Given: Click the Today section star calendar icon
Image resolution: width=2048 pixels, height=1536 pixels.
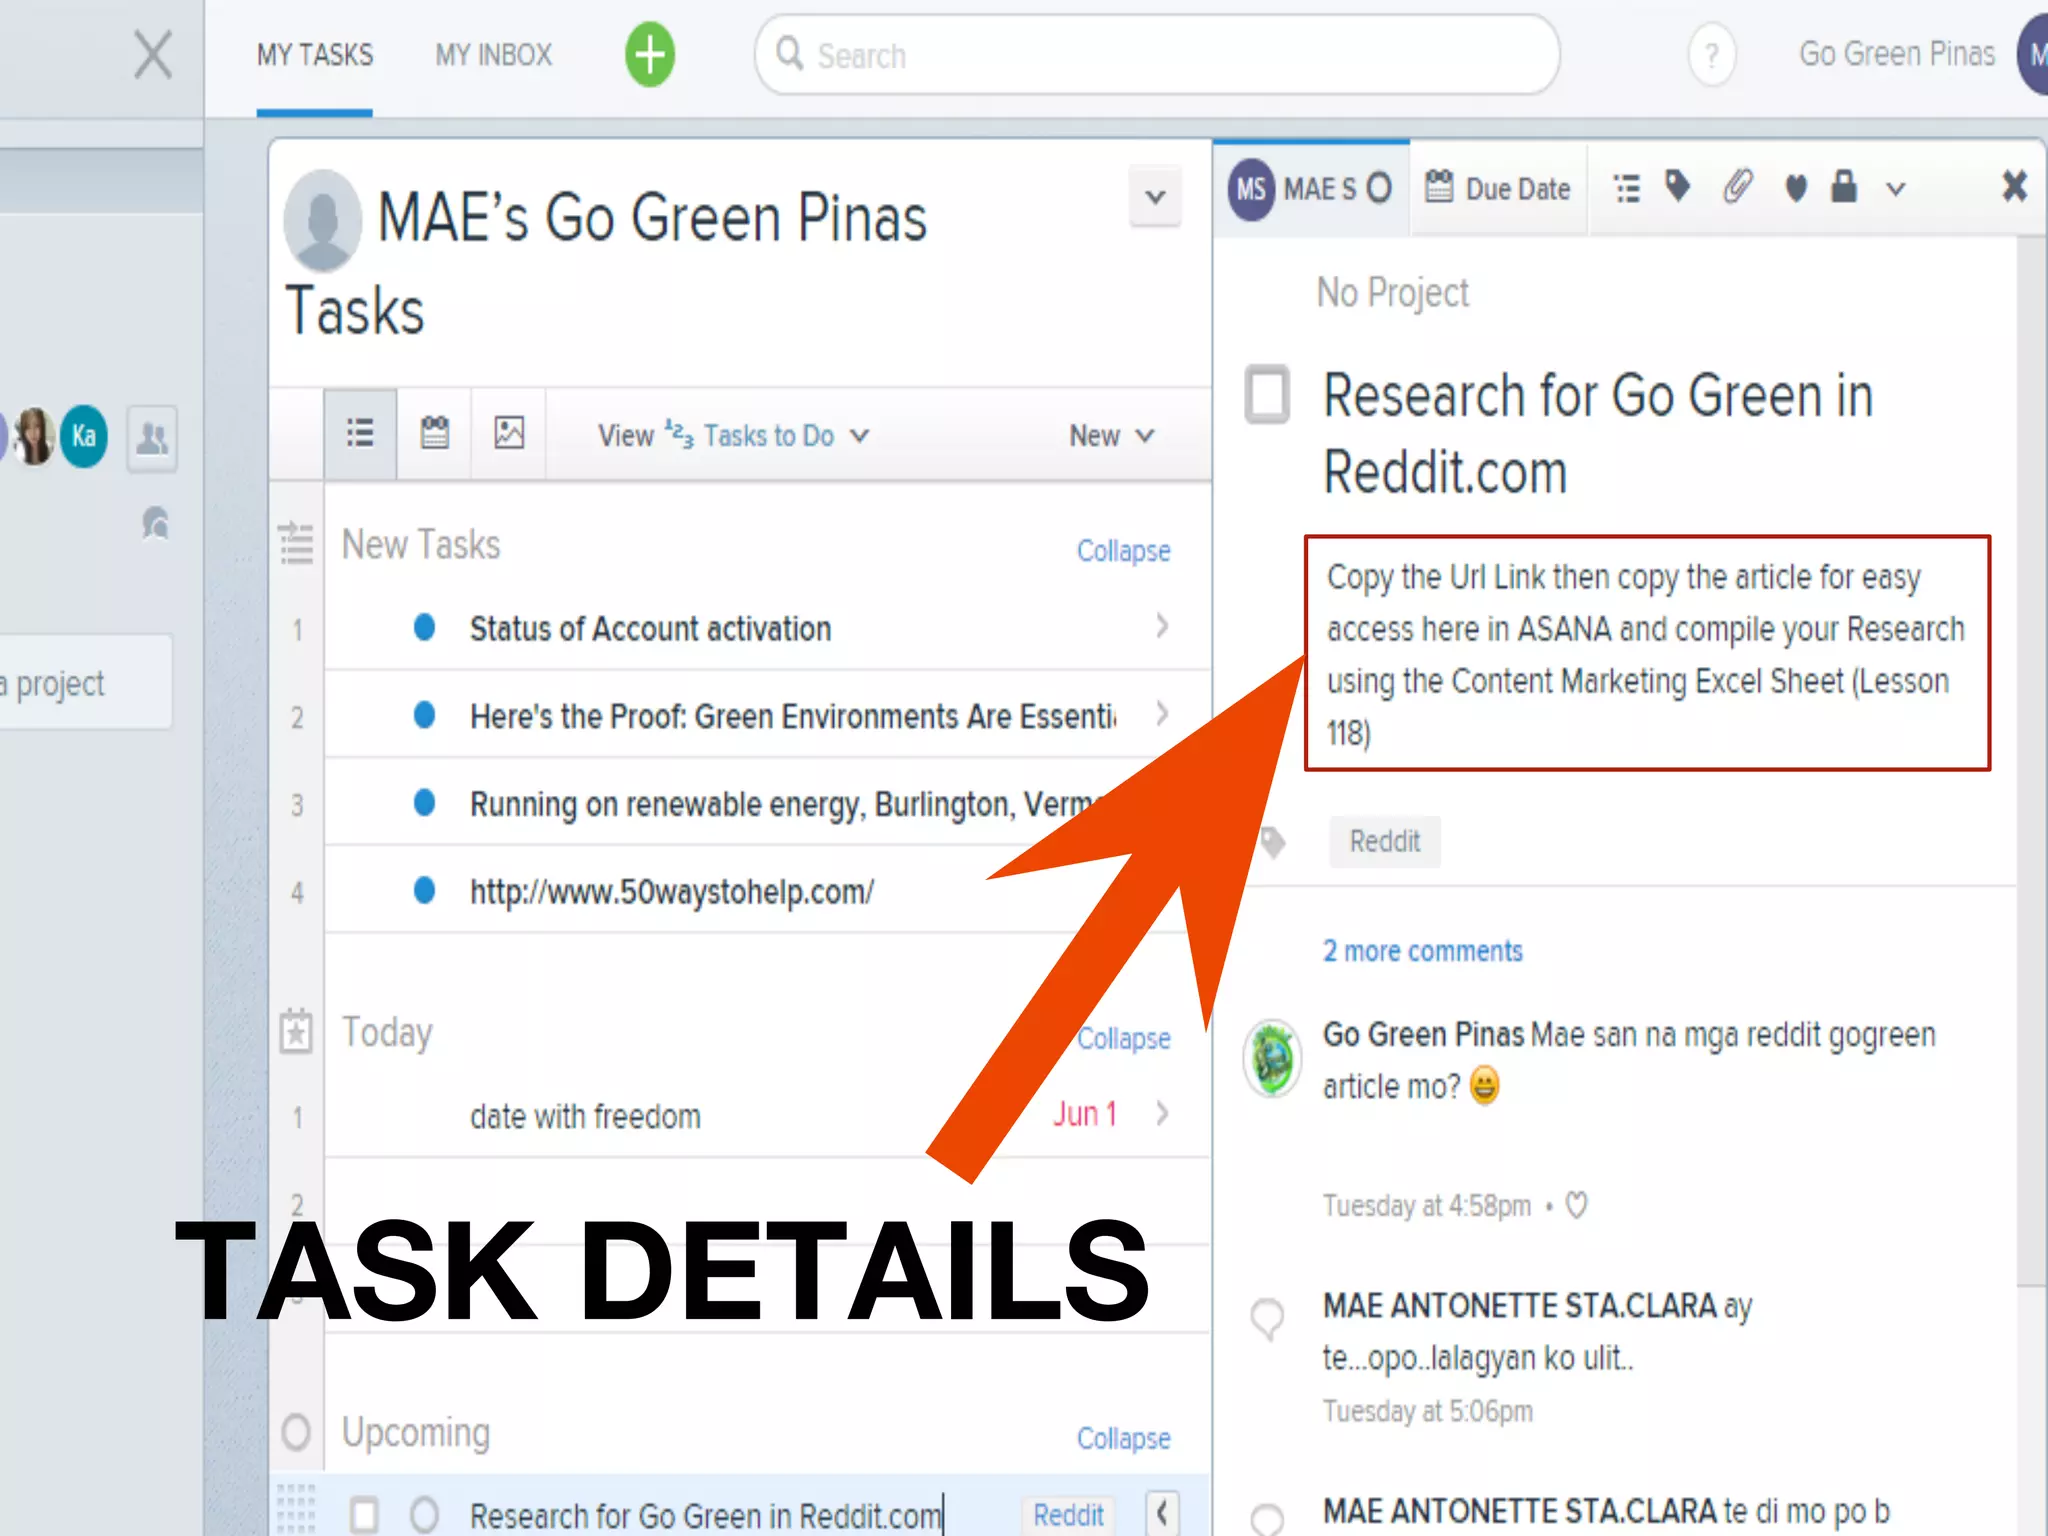Looking at the screenshot, I should [x=296, y=1031].
